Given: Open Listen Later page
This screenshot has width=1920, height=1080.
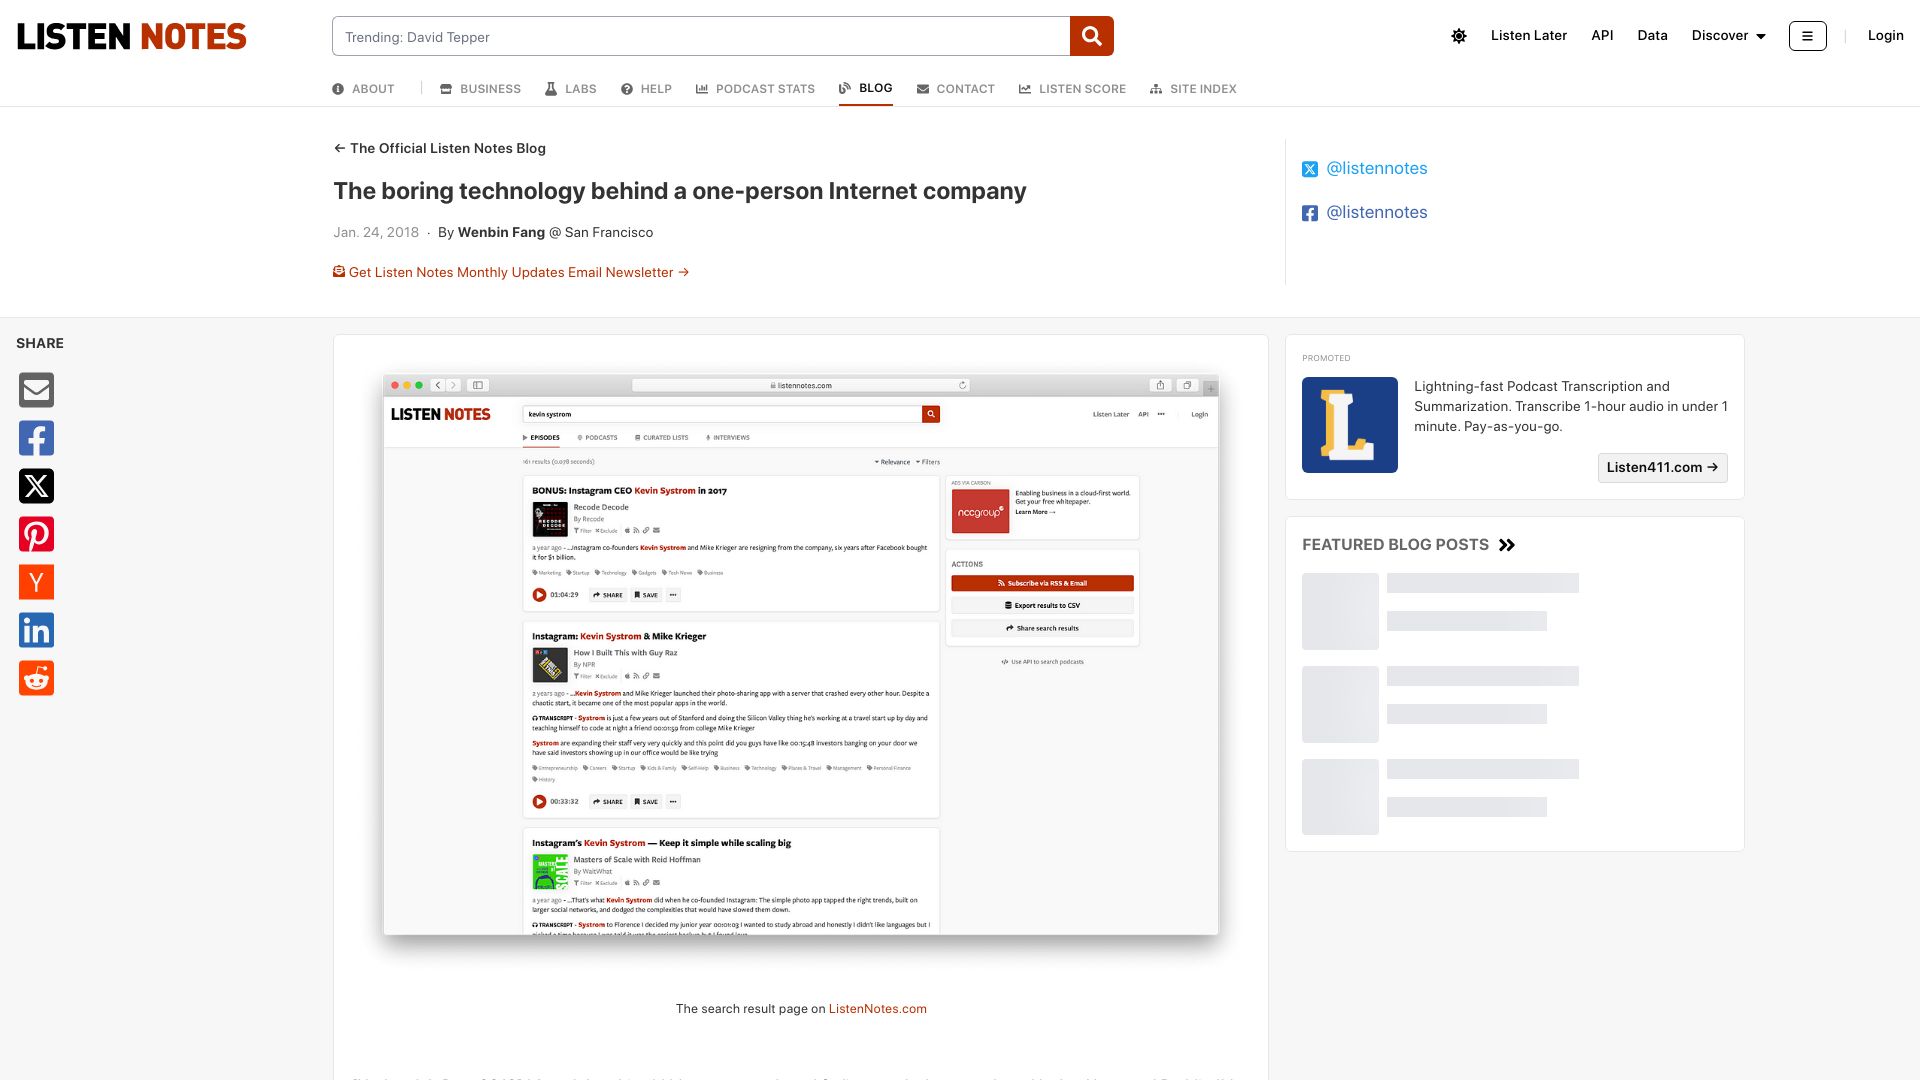Looking at the screenshot, I should click(x=1528, y=36).
